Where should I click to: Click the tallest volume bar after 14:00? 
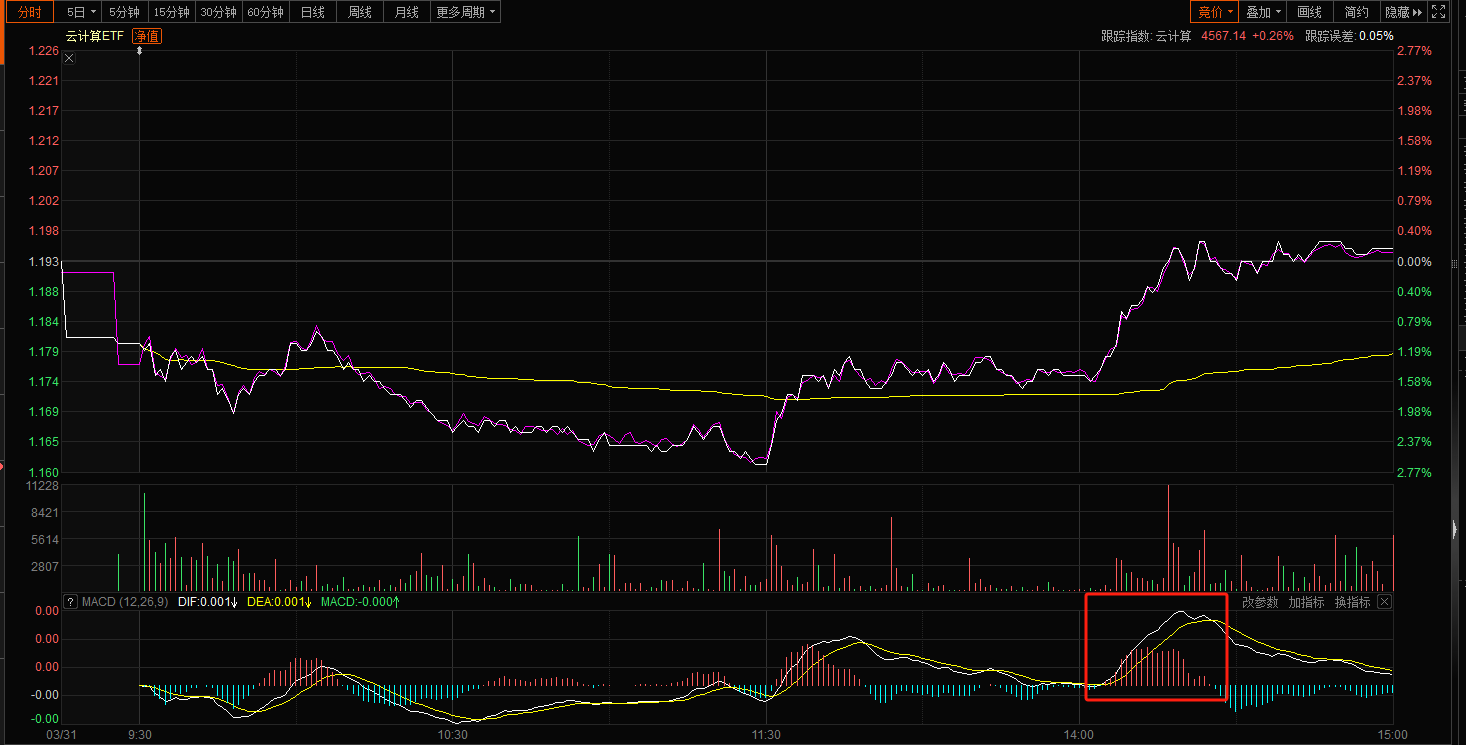tap(1167, 538)
